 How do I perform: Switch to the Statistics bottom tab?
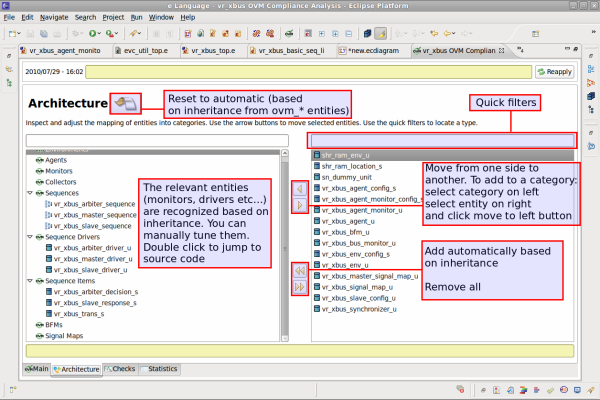click(159, 369)
